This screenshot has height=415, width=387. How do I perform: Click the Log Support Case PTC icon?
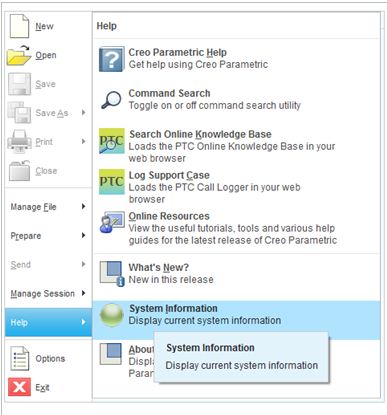(112, 182)
